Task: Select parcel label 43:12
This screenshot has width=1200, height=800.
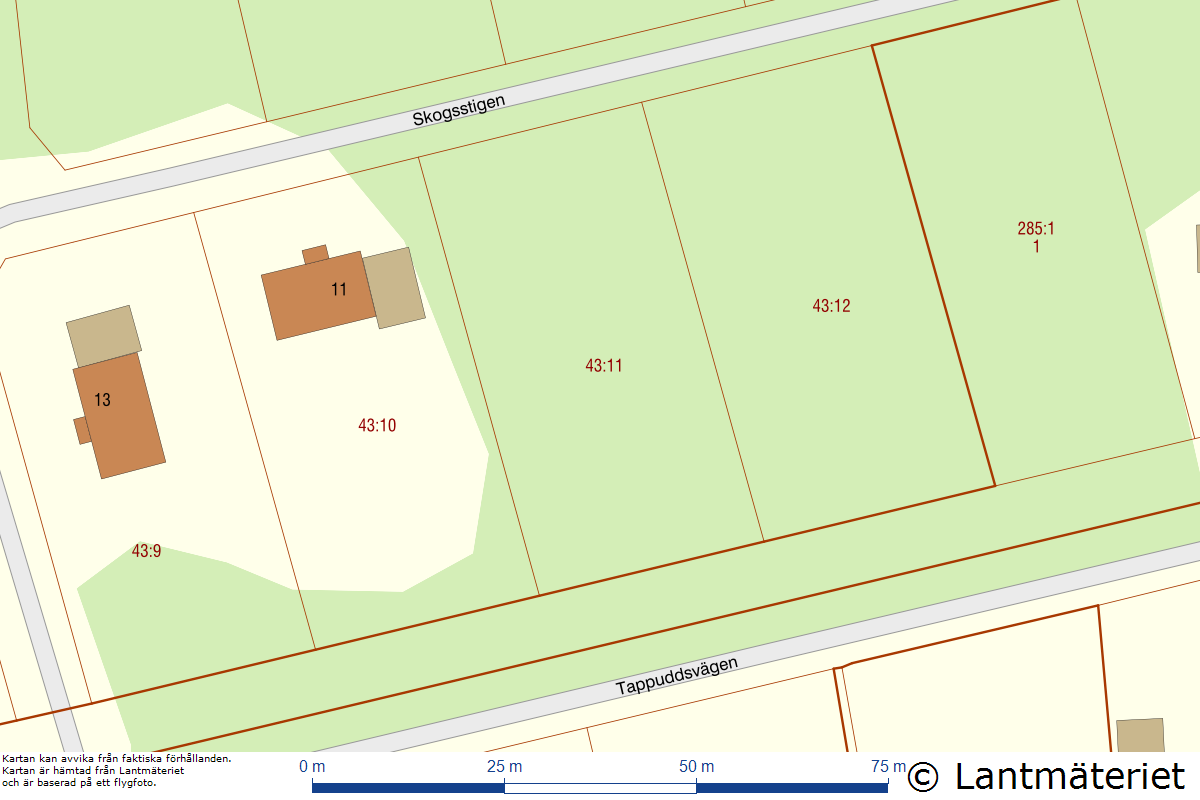Action: point(831,305)
